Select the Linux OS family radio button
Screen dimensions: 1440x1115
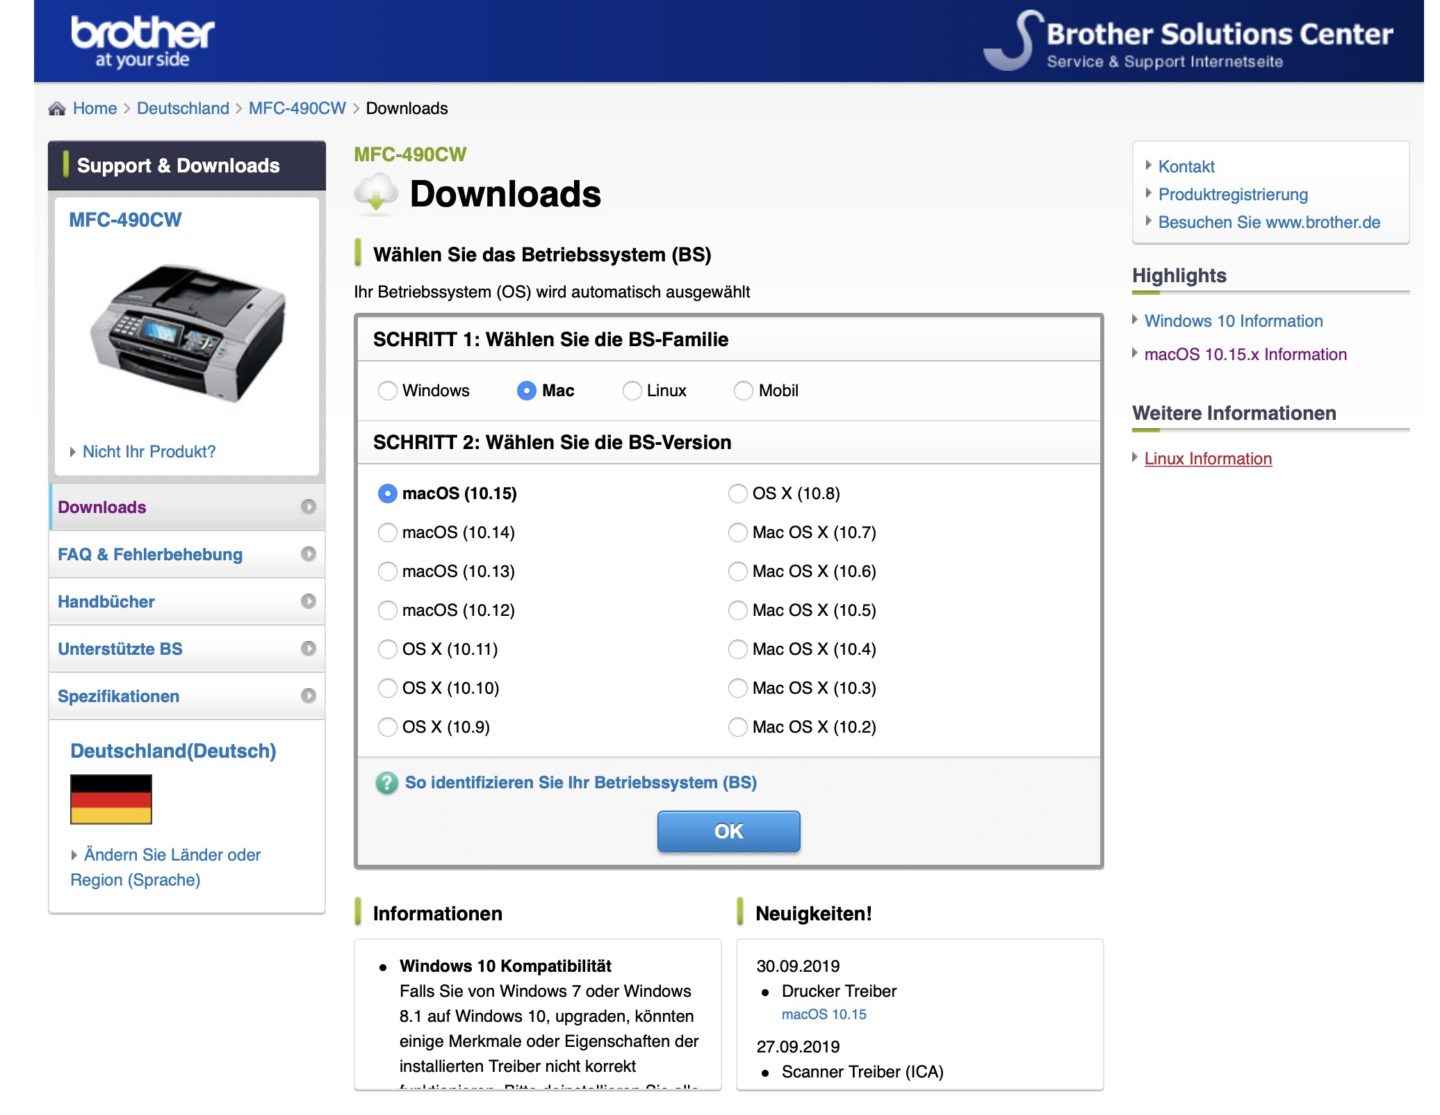[x=632, y=391]
